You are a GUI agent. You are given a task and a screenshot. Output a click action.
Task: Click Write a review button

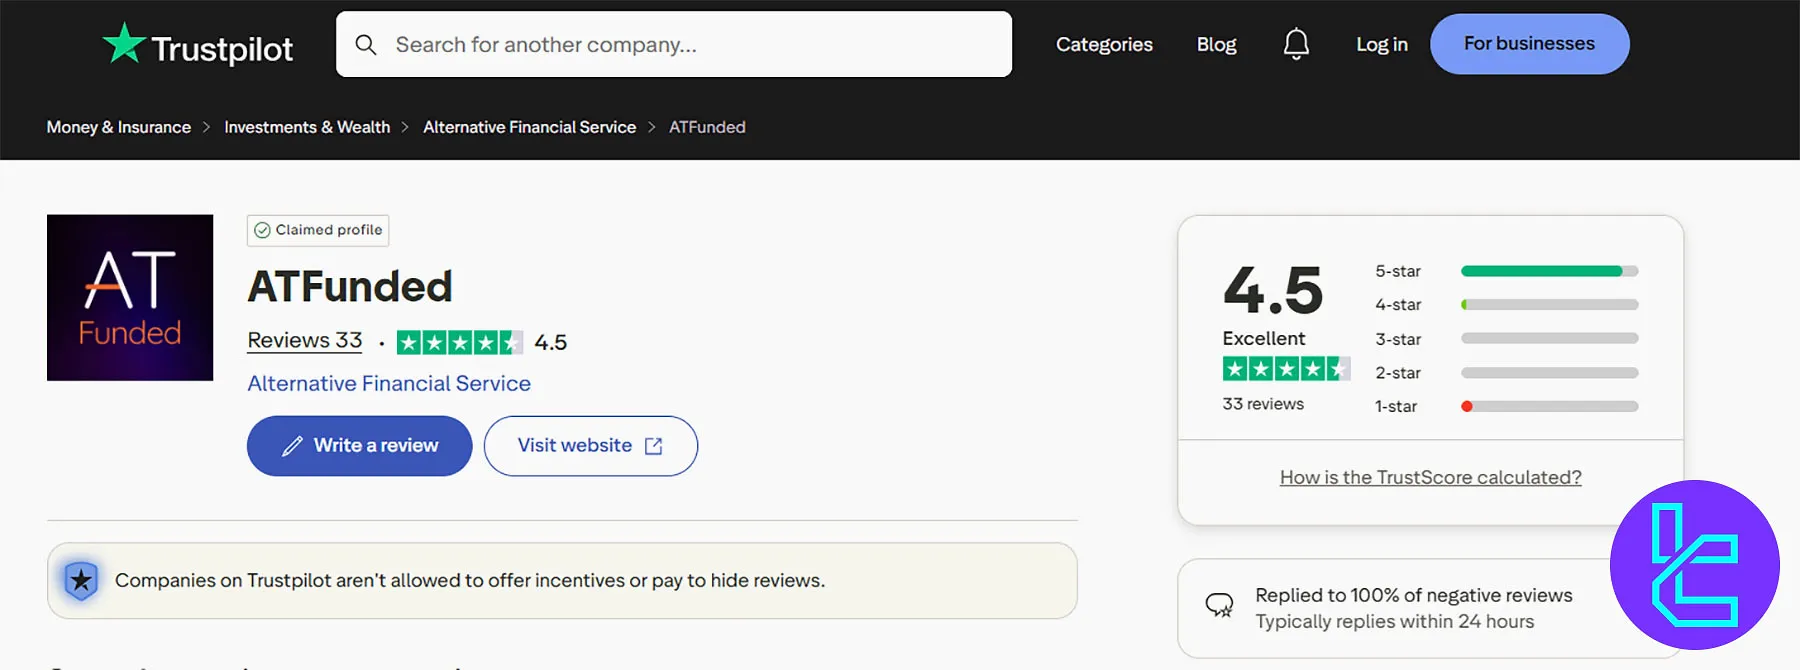359,446
